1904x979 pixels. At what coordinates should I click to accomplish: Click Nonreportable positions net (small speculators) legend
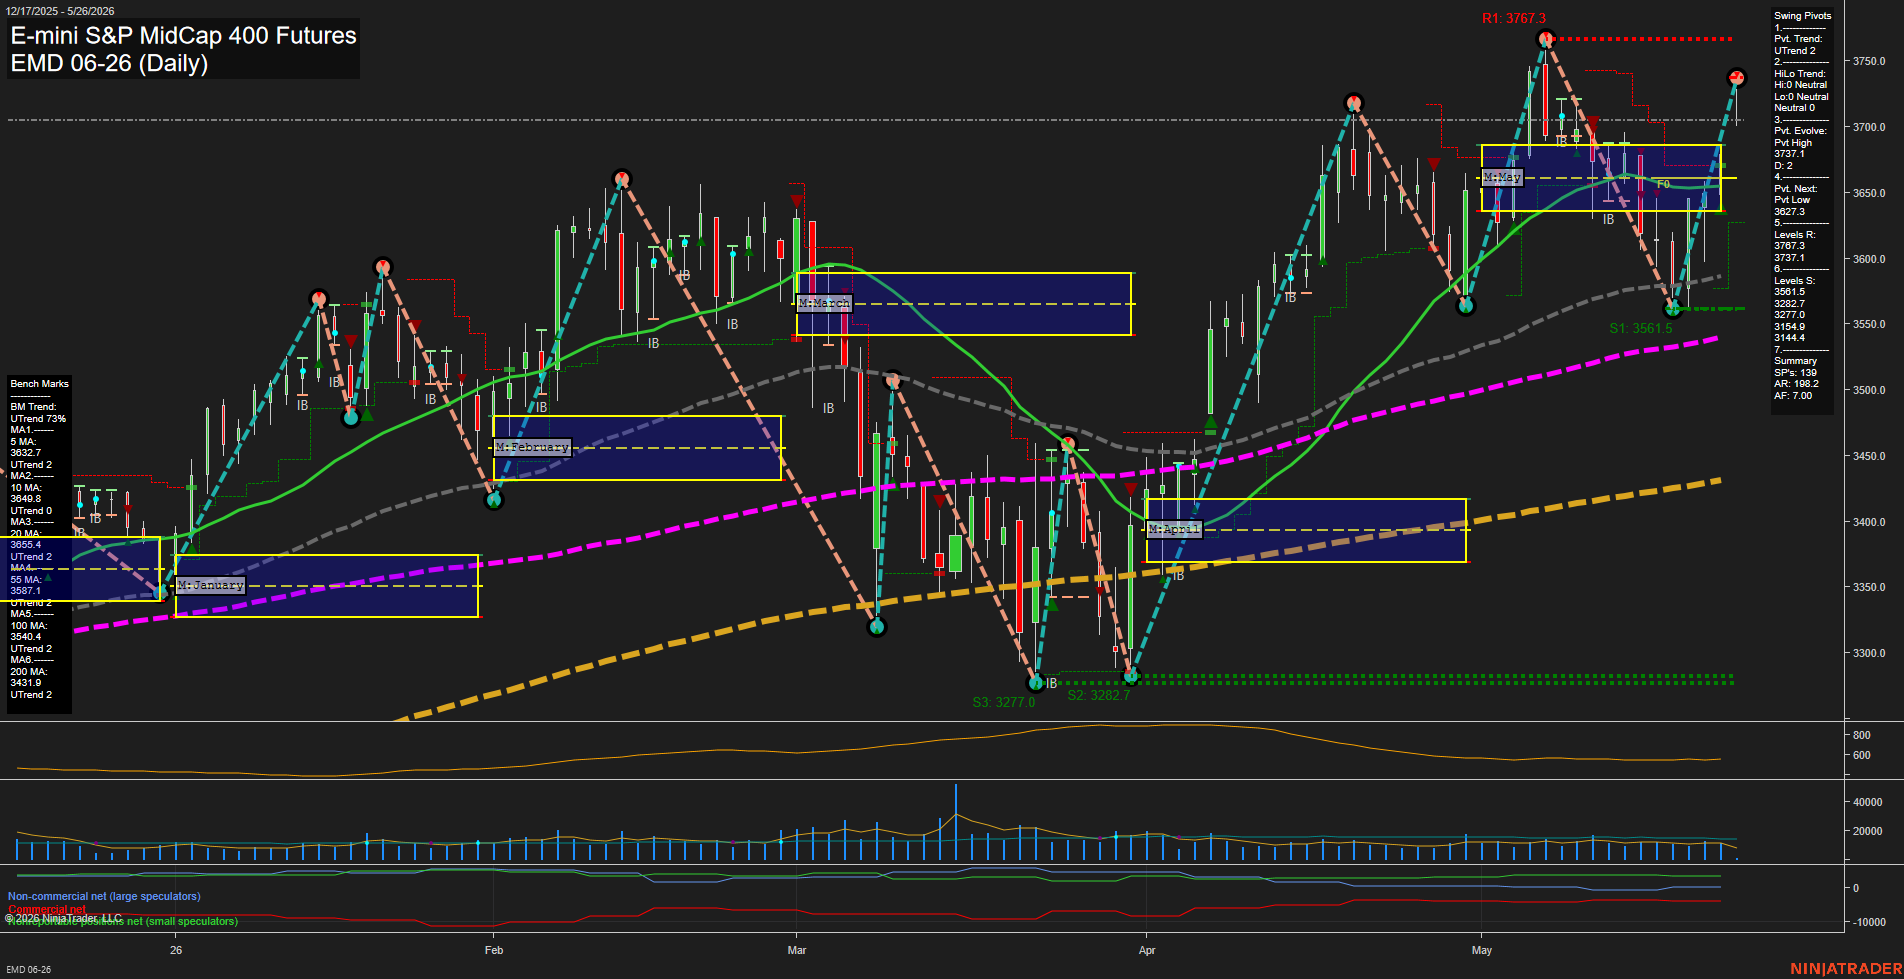click(x=122, y=921)
